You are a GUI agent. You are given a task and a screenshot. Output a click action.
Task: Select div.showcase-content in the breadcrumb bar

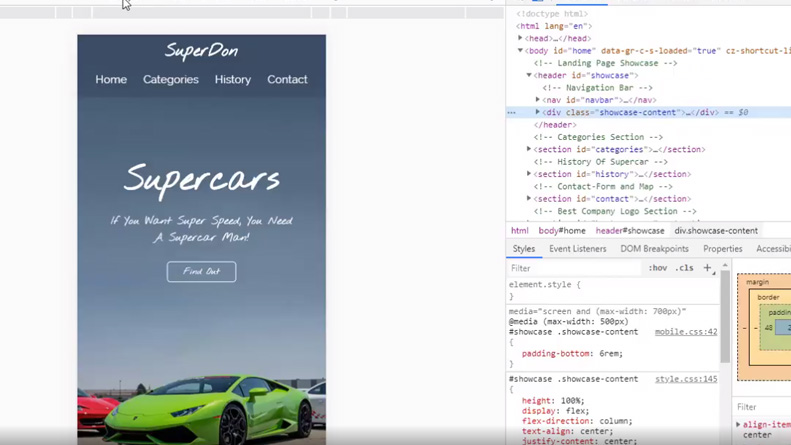coord(716,231)
